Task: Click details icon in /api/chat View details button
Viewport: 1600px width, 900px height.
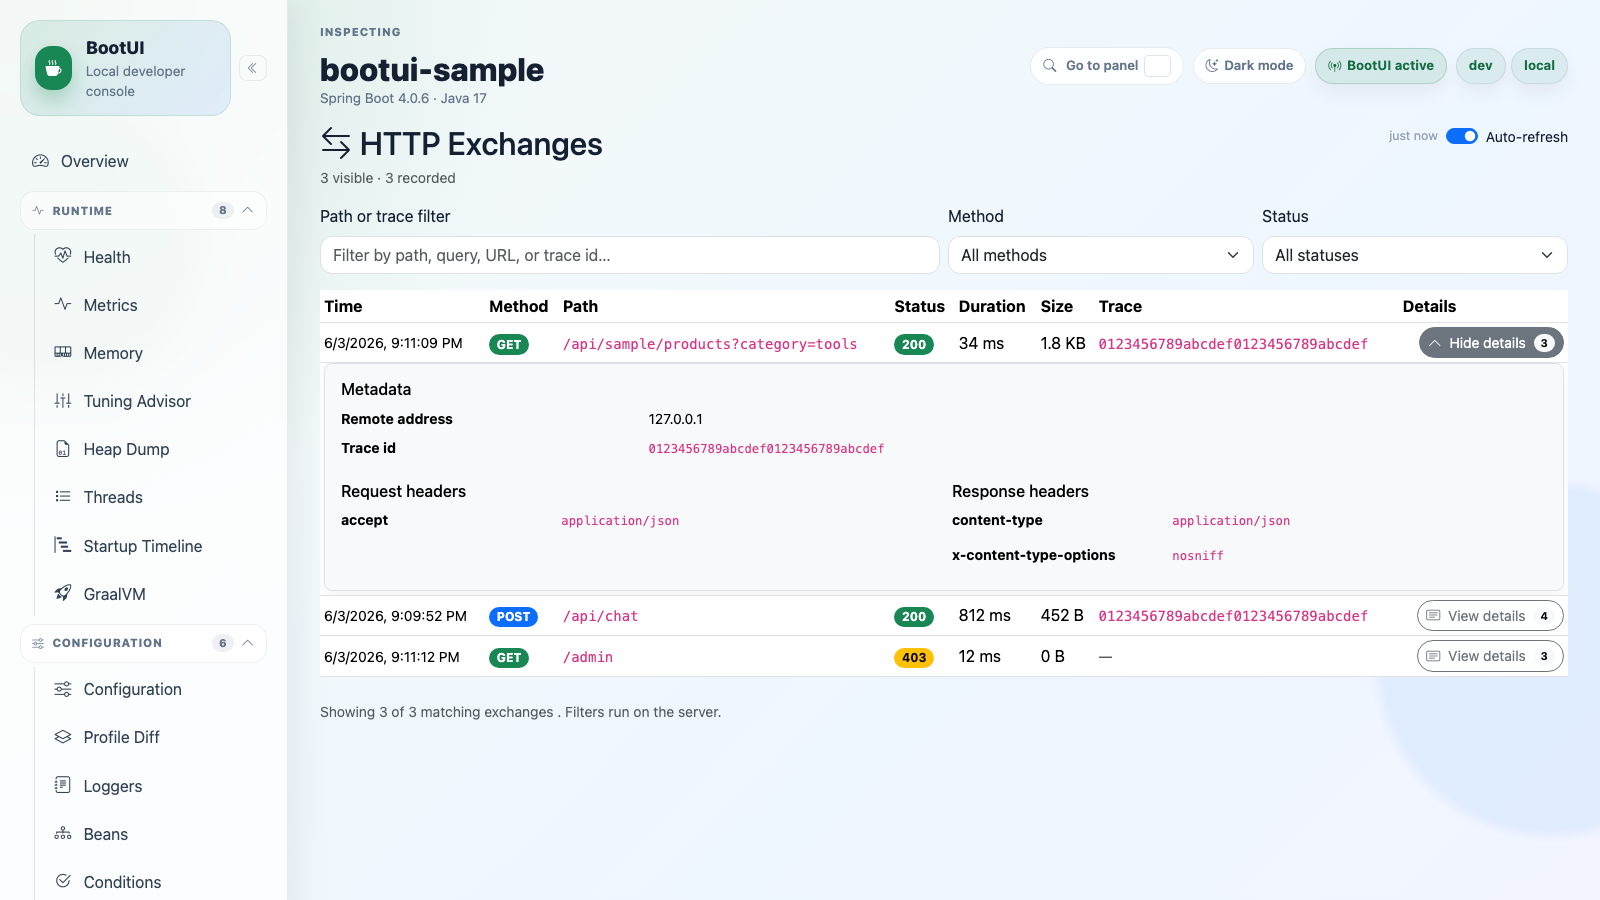Action: pos(1433,616)
